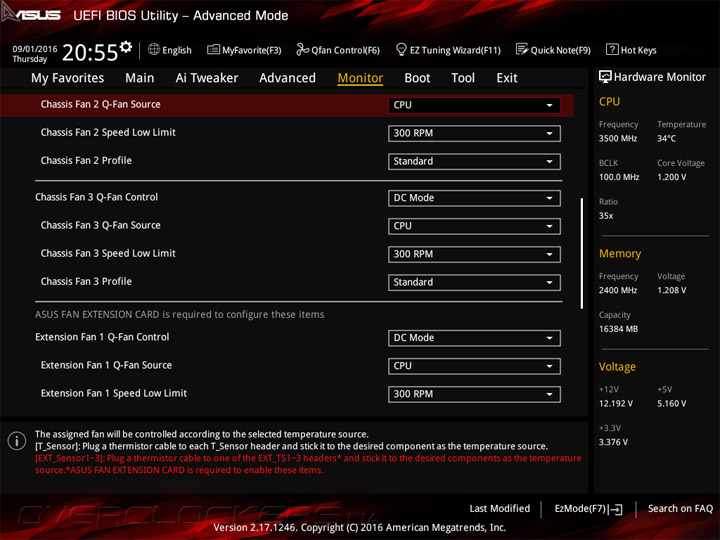
Task: Open the Exit tab
Action: [506, 78]
